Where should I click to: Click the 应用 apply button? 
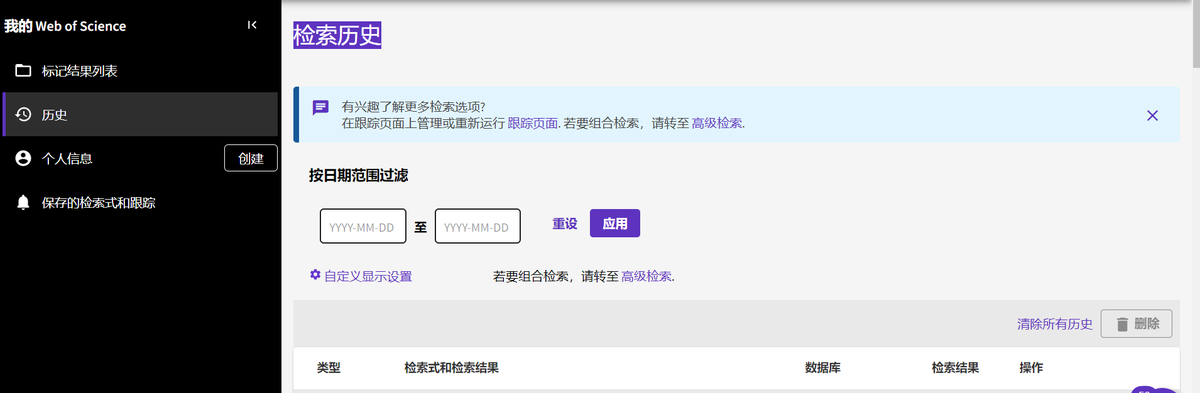615,224
